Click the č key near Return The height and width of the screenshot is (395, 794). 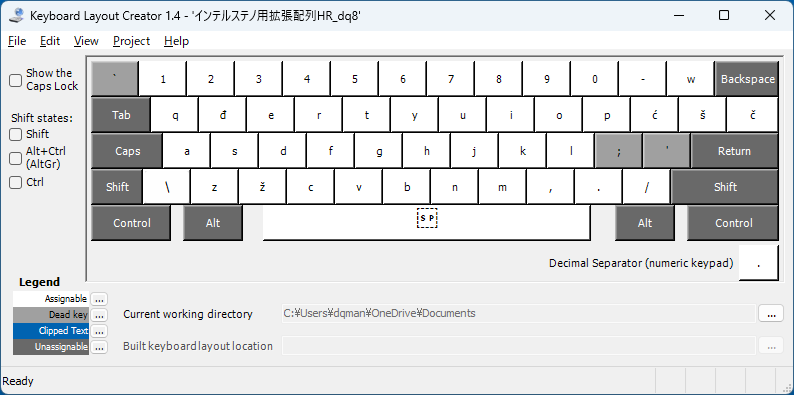(x=753, y=115)
